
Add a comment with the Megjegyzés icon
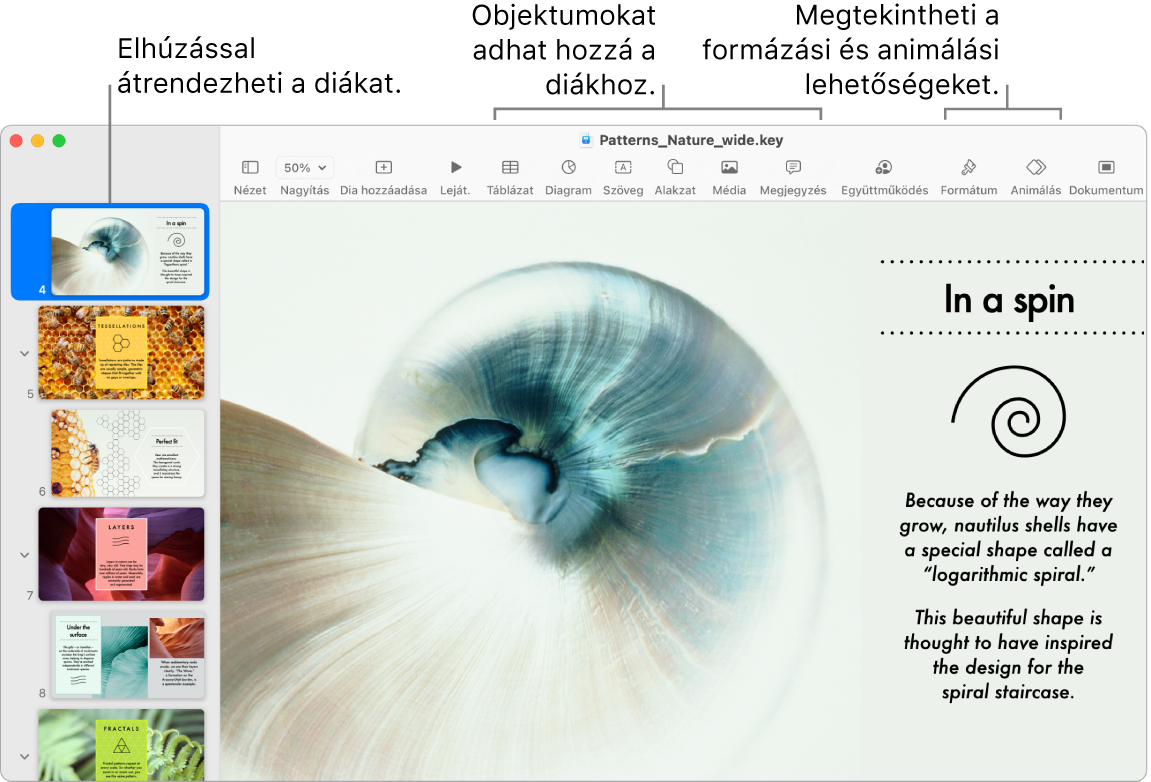(x=792, y=172)
